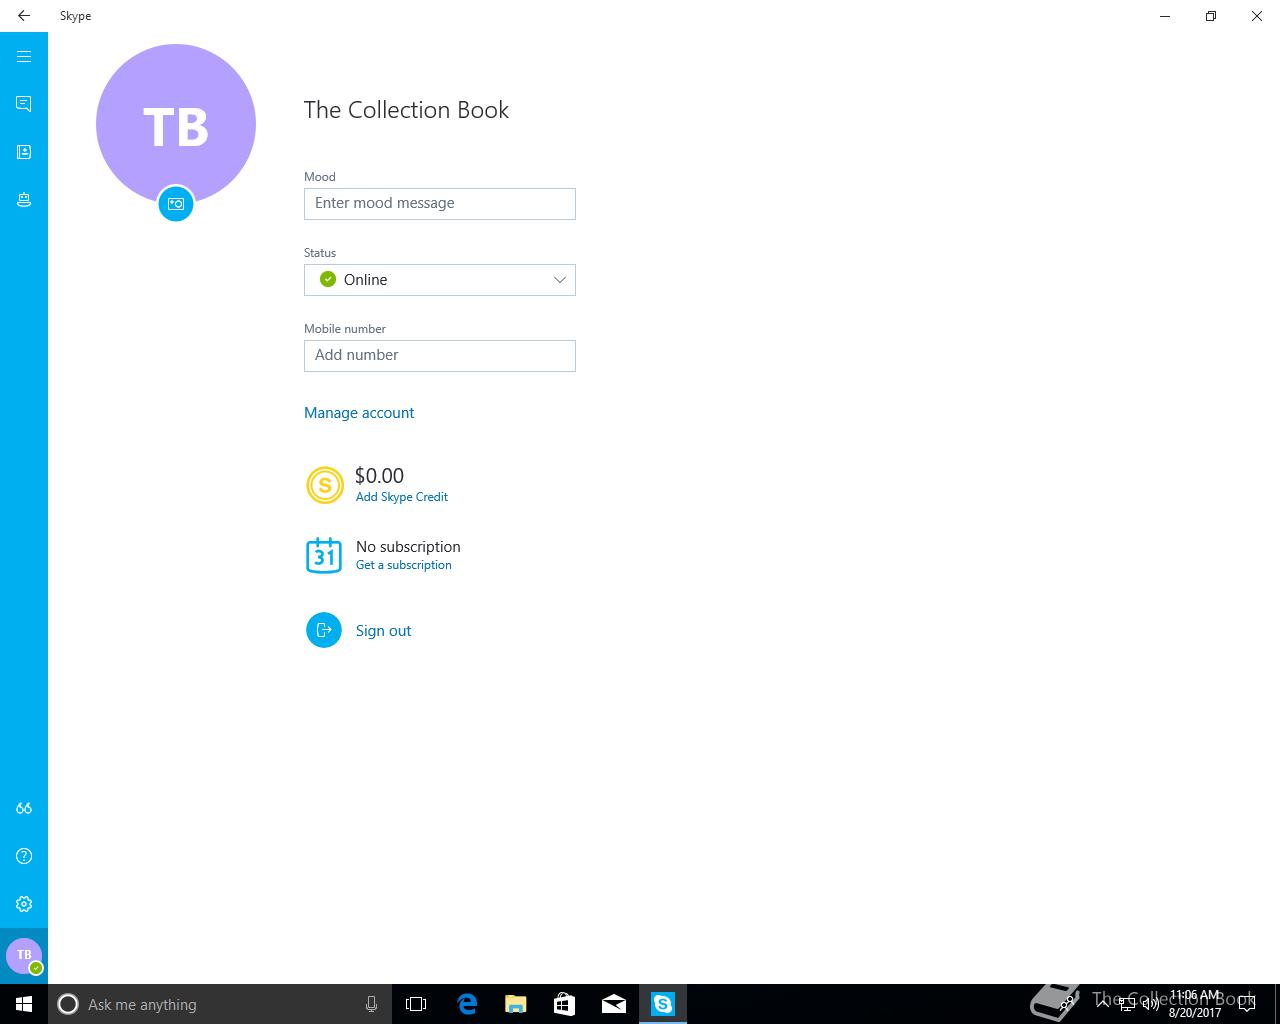Click the $0.00 credit balance text
Image resolution: width=1280 pixels, height=1024 pixels.
click(380, 476)
